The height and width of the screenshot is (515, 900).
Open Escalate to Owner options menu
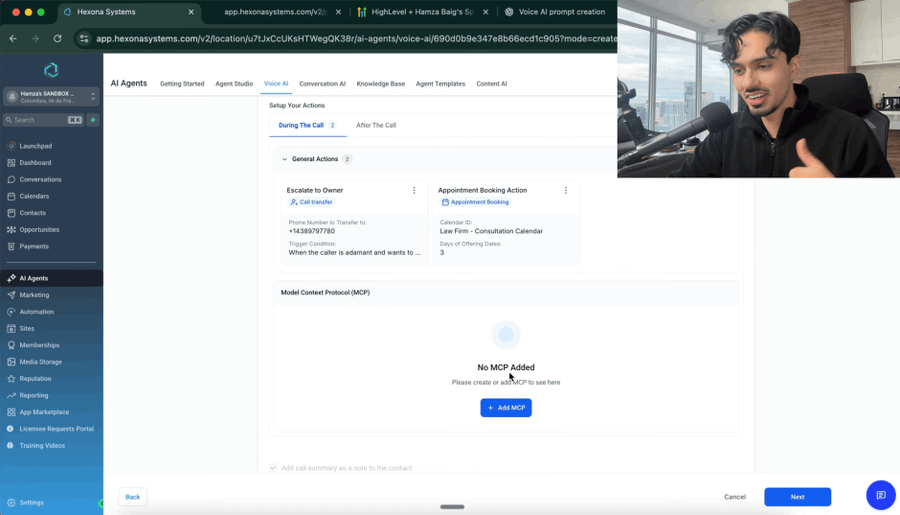414,190
